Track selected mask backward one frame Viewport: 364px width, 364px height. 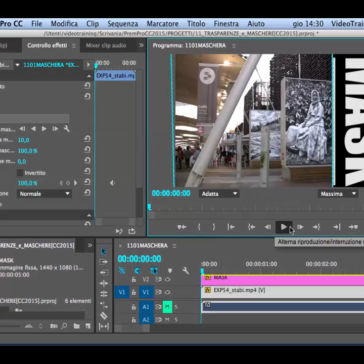22,129
